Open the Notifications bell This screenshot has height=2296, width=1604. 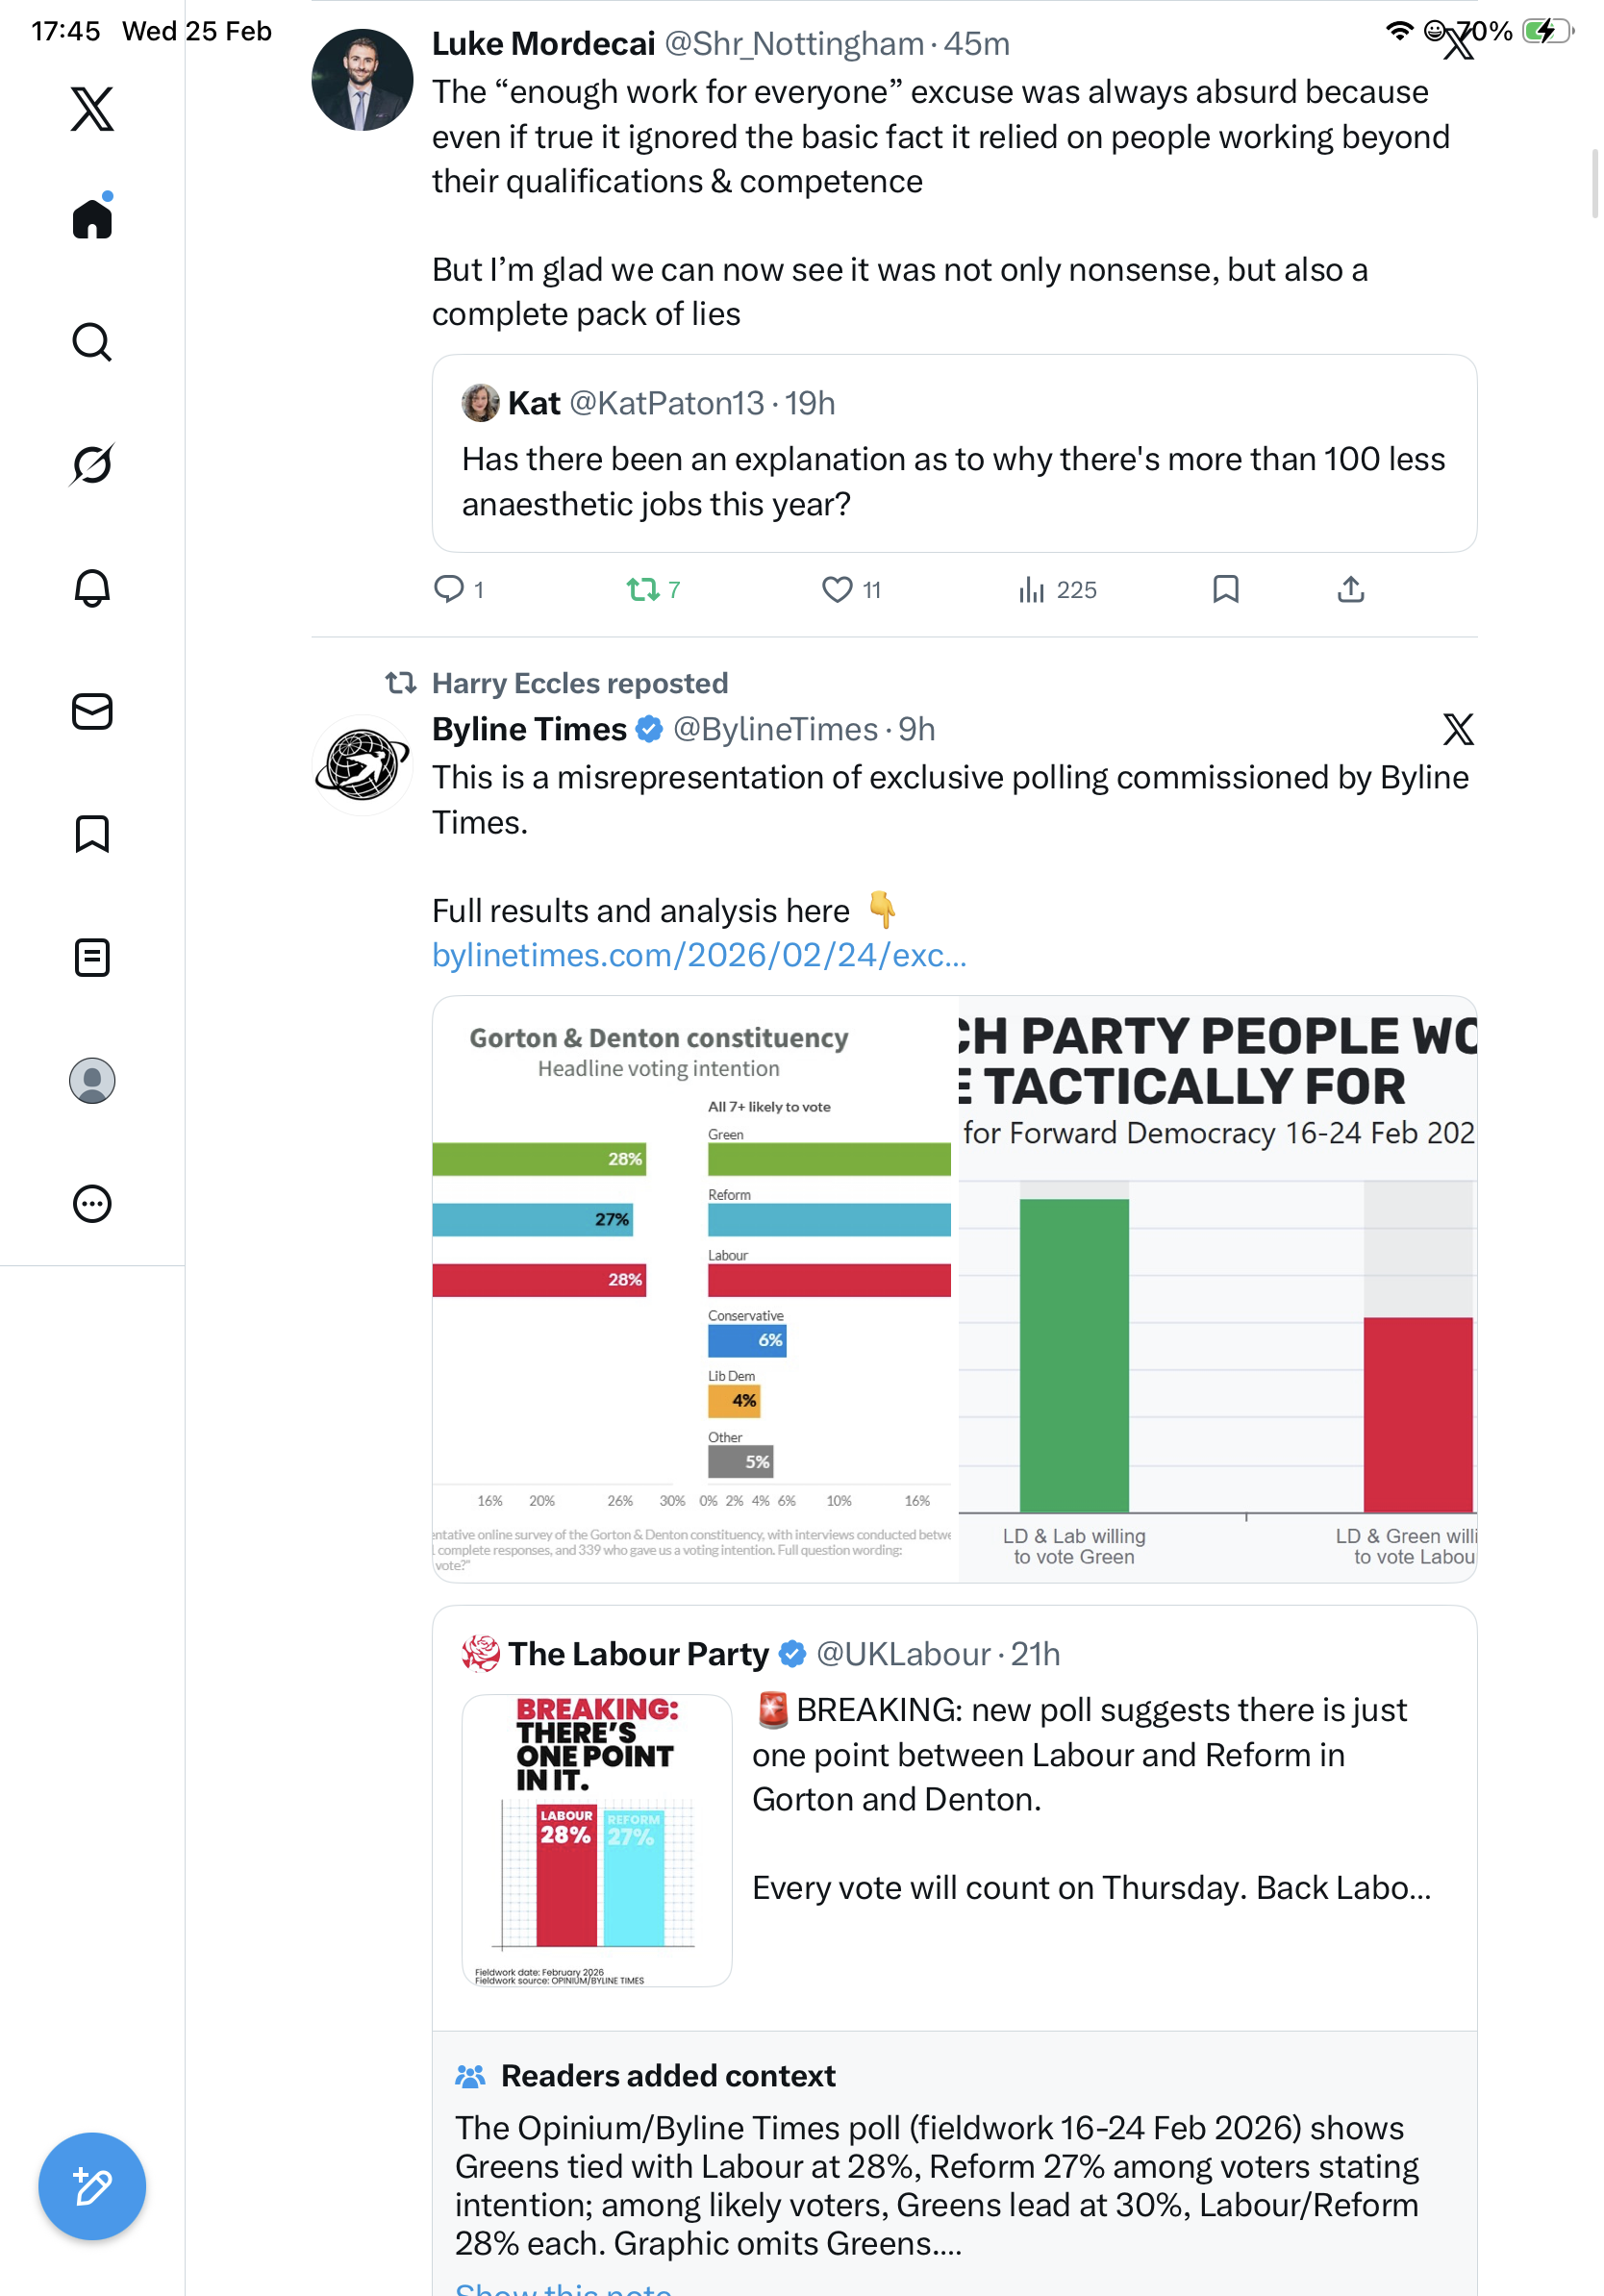(92, 588)
